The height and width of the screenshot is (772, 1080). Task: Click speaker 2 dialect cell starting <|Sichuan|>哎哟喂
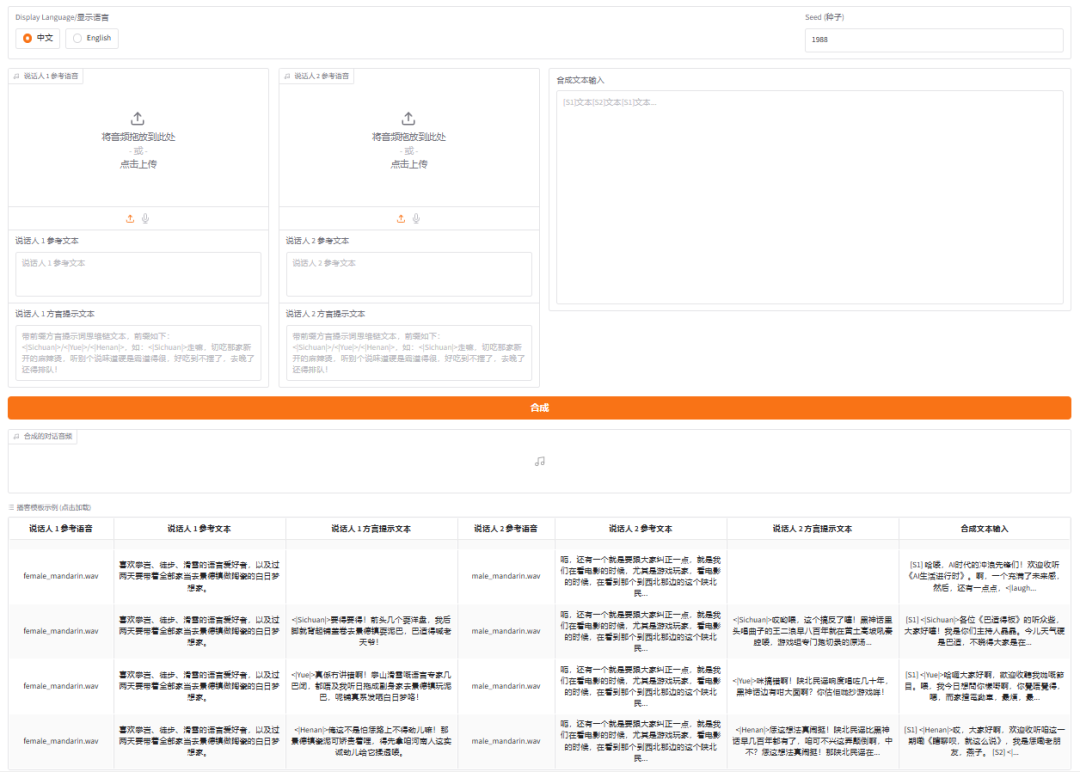click(x=813, y=631)
